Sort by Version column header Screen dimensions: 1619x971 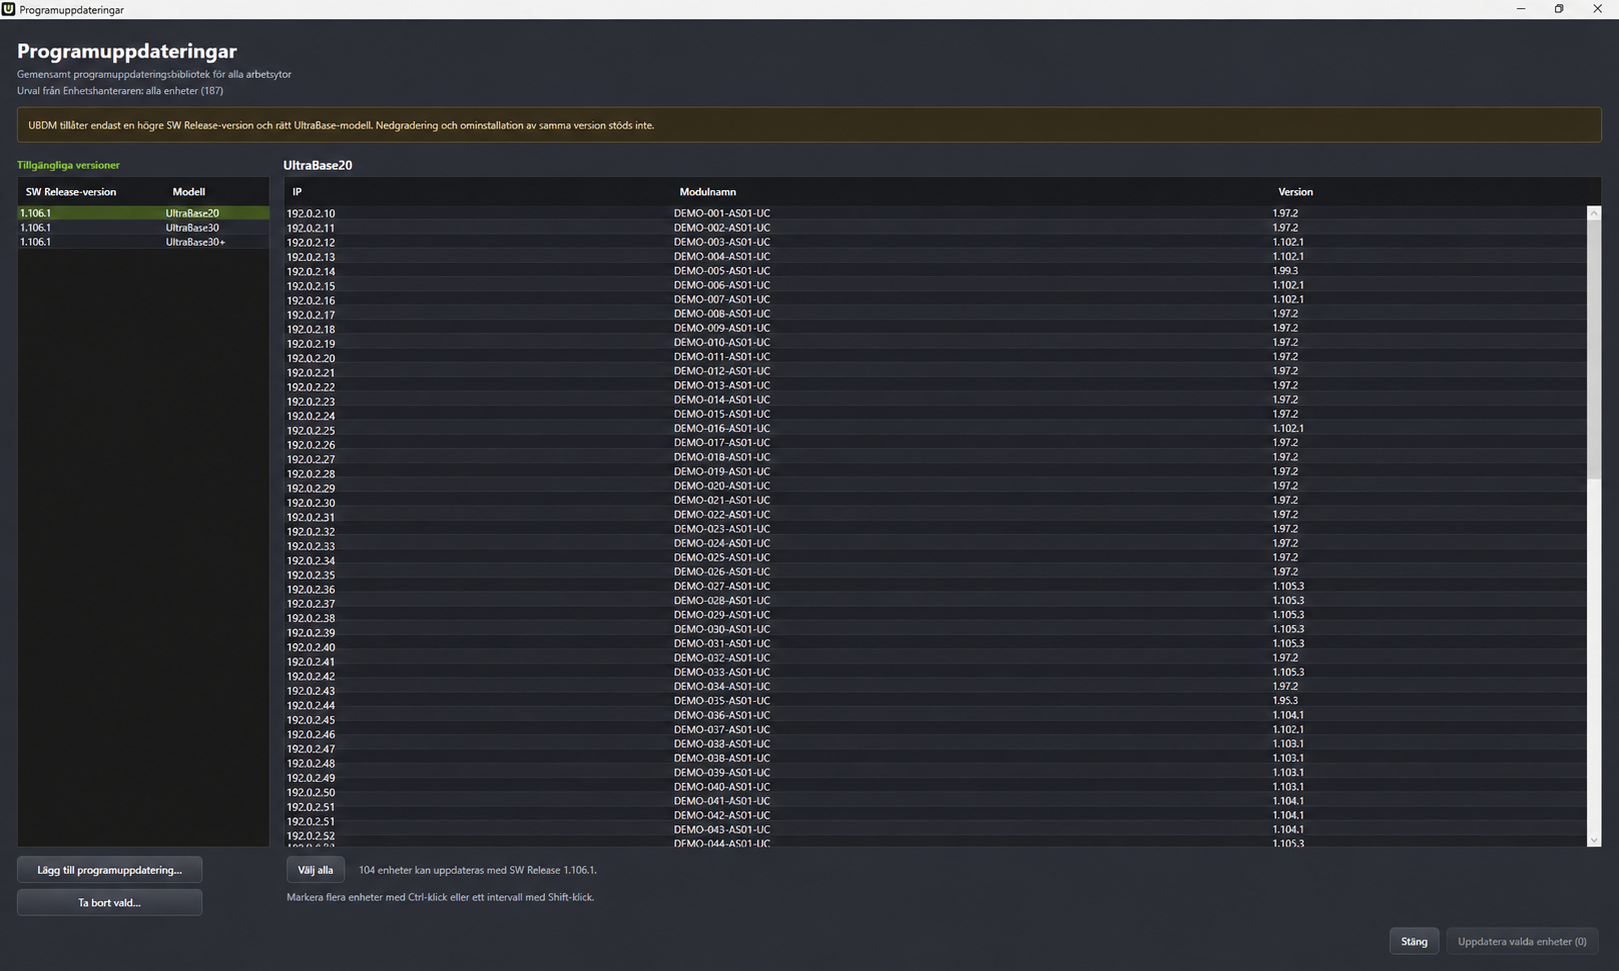(1295, 192)
